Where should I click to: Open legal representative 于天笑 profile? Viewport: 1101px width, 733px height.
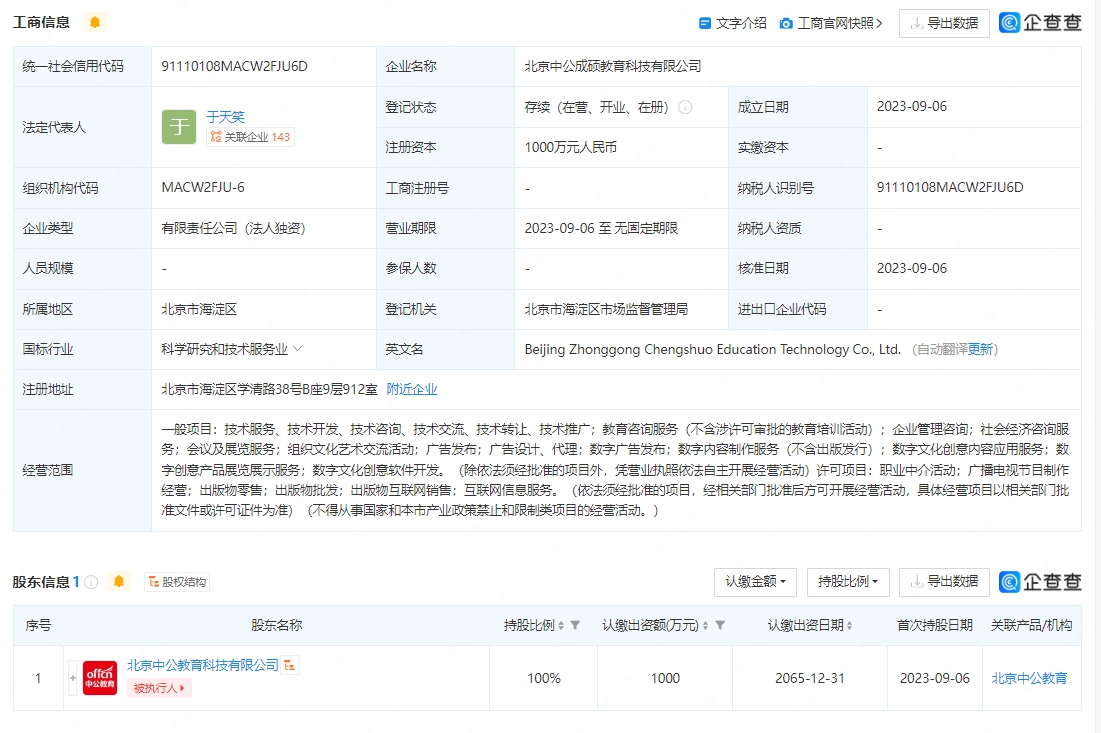click(225, 117)
